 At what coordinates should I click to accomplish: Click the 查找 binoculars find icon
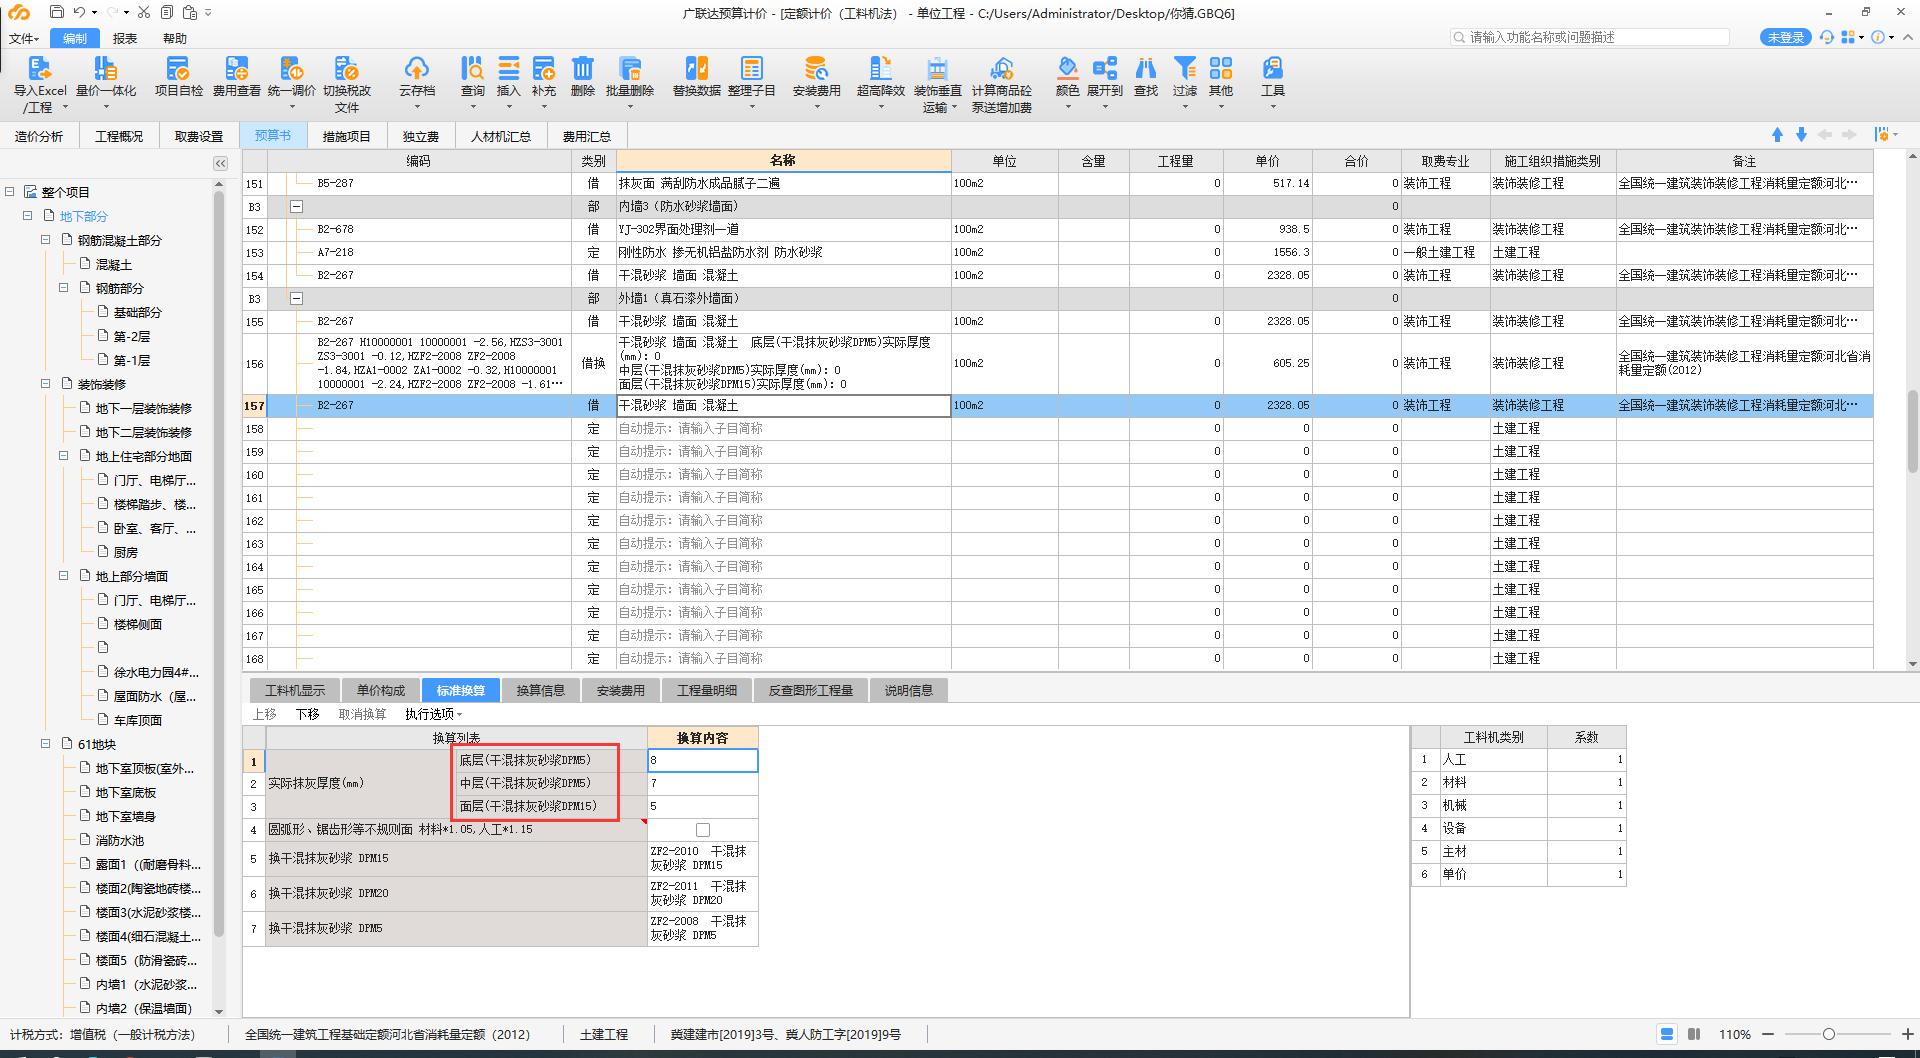pyautogui.click(x=1146, y=68)
